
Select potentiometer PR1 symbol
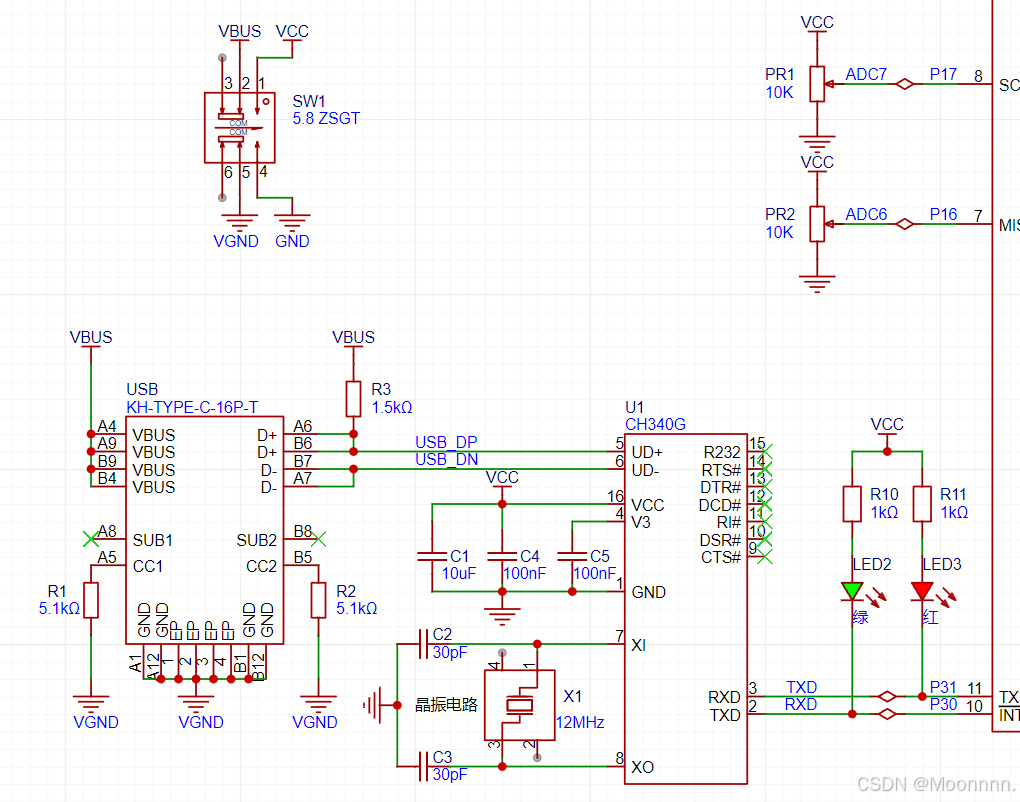point(818,84)
